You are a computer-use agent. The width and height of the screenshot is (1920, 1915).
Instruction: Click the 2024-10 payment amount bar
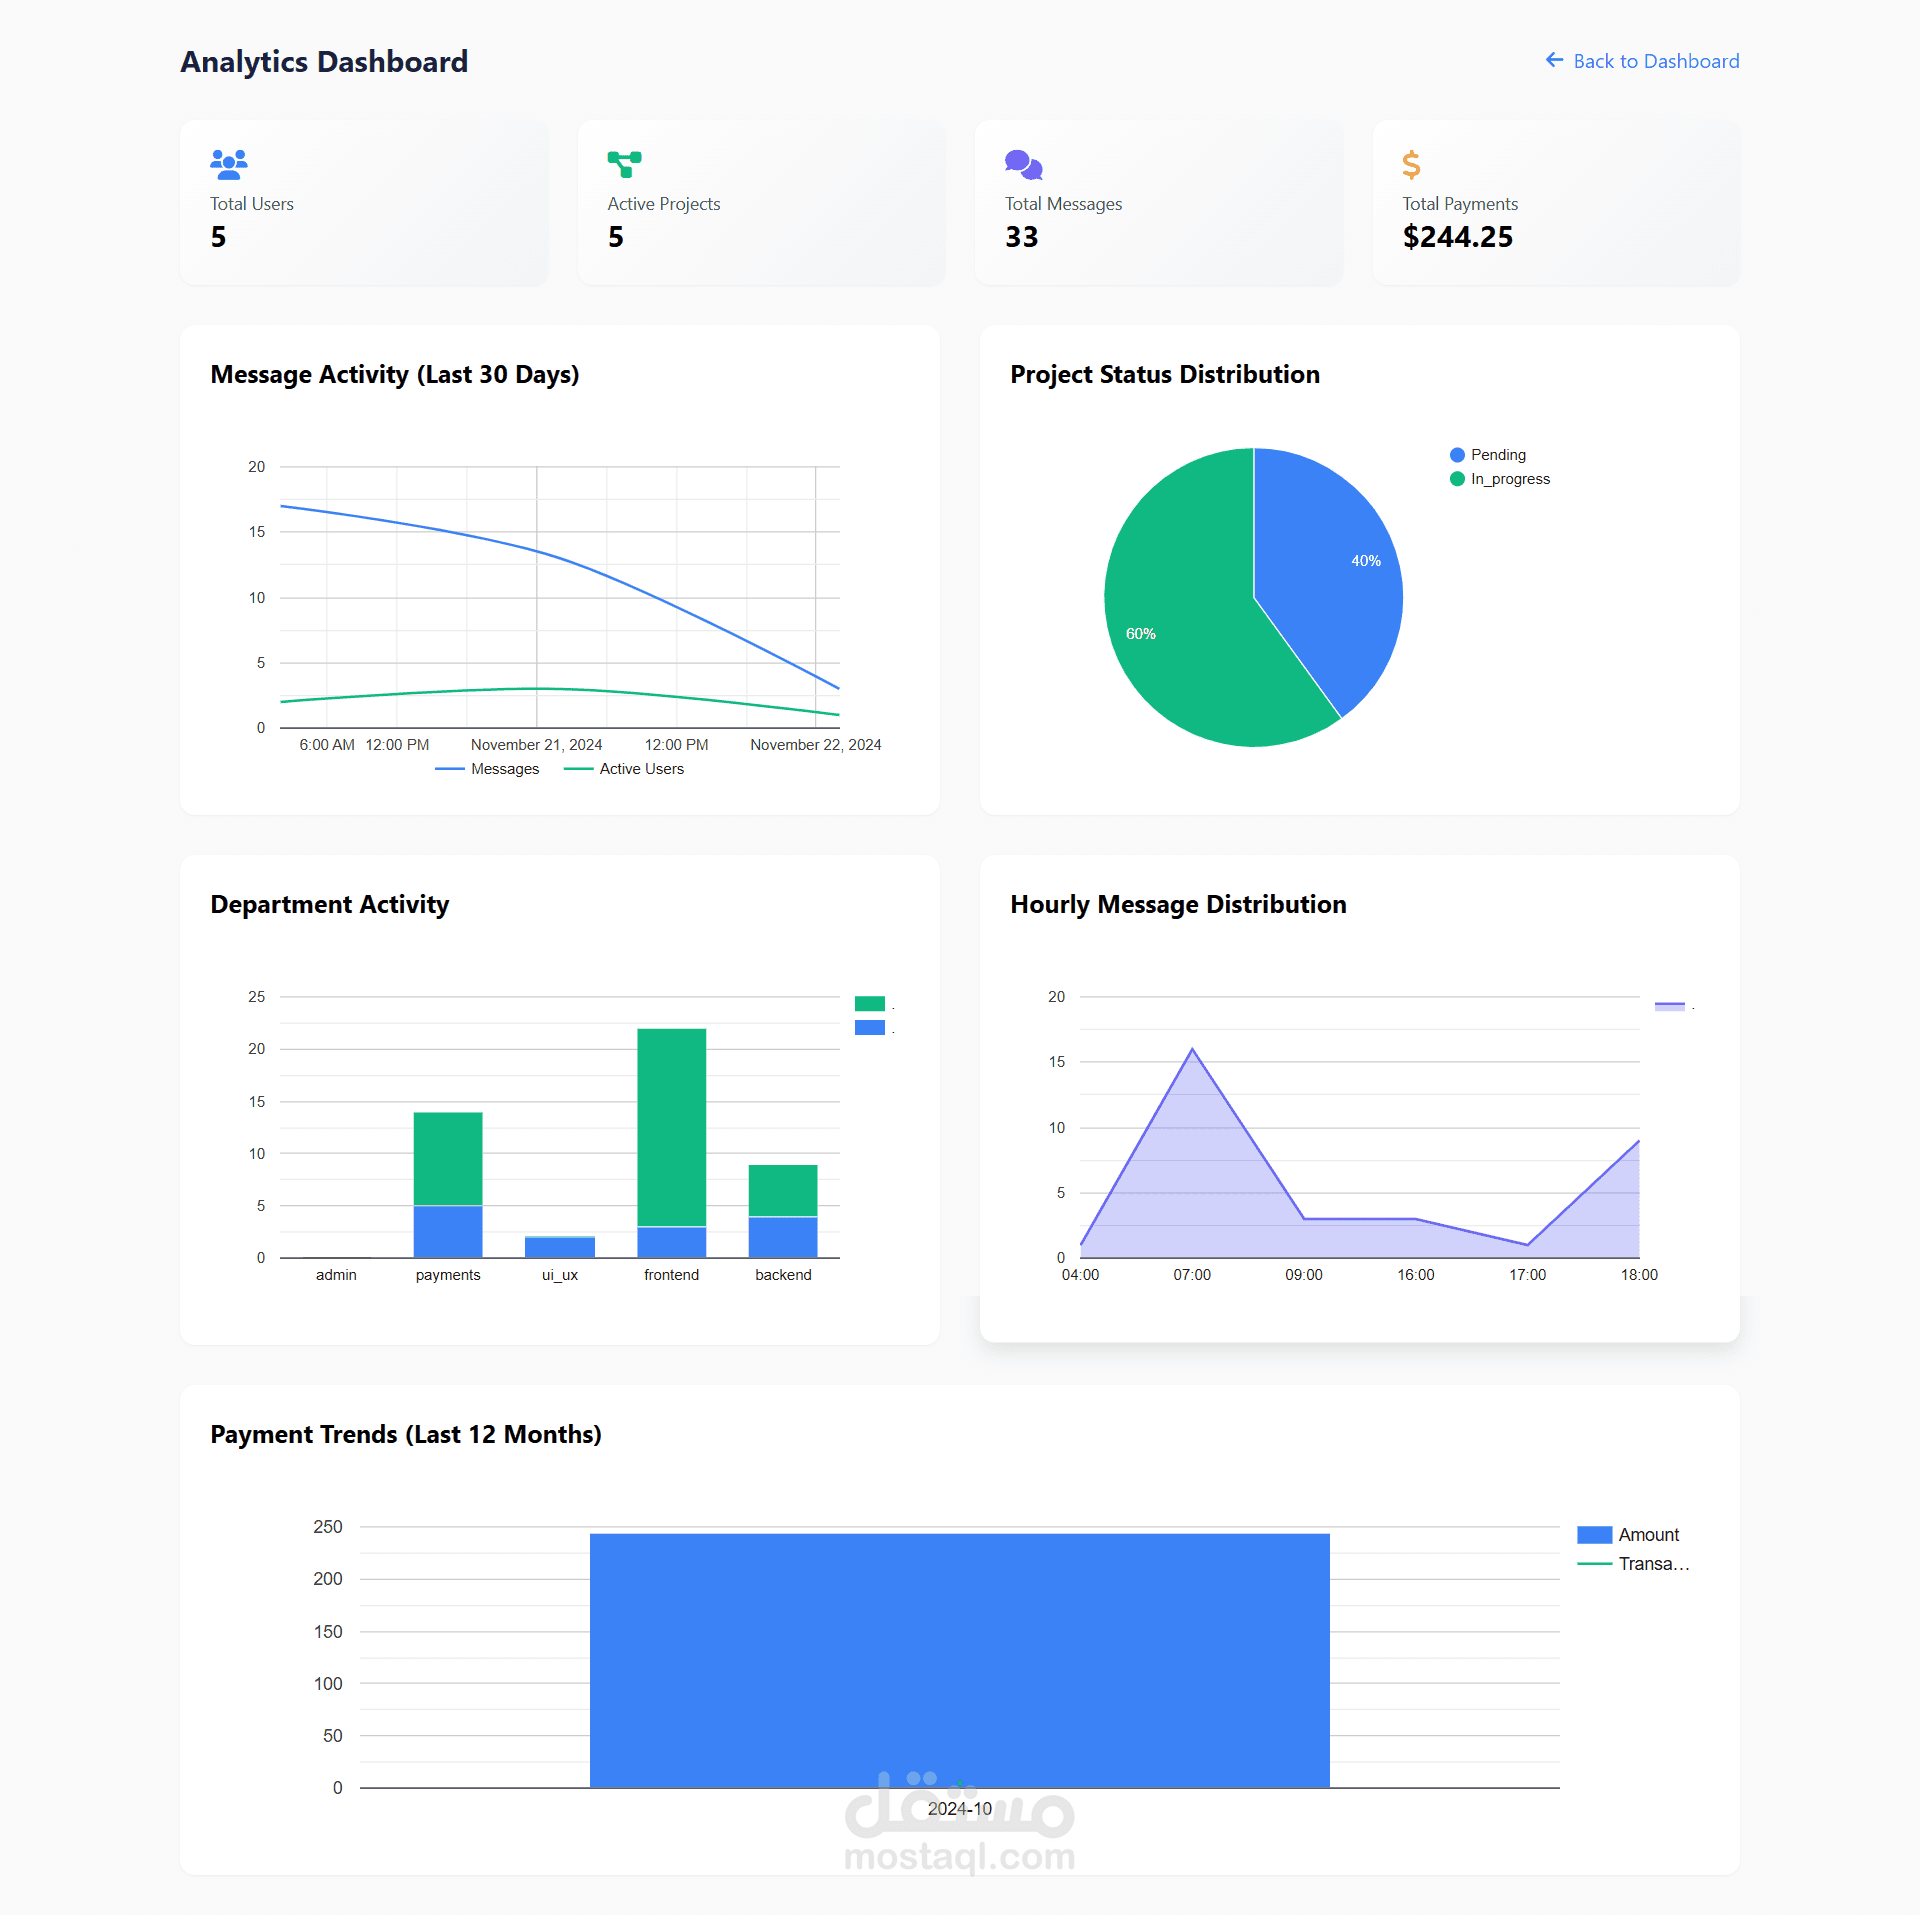[x=959, y=1660]
